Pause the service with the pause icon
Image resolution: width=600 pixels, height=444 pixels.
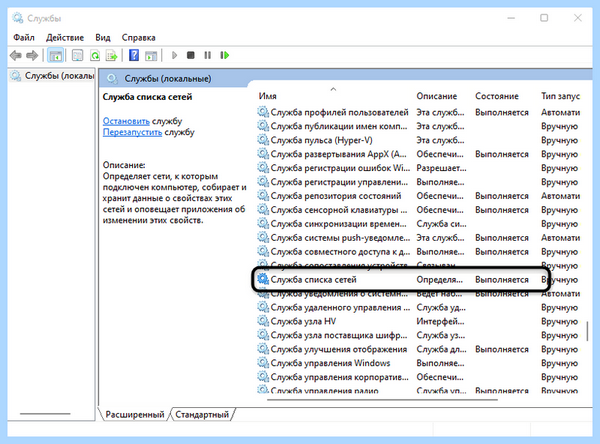[207, 56]
